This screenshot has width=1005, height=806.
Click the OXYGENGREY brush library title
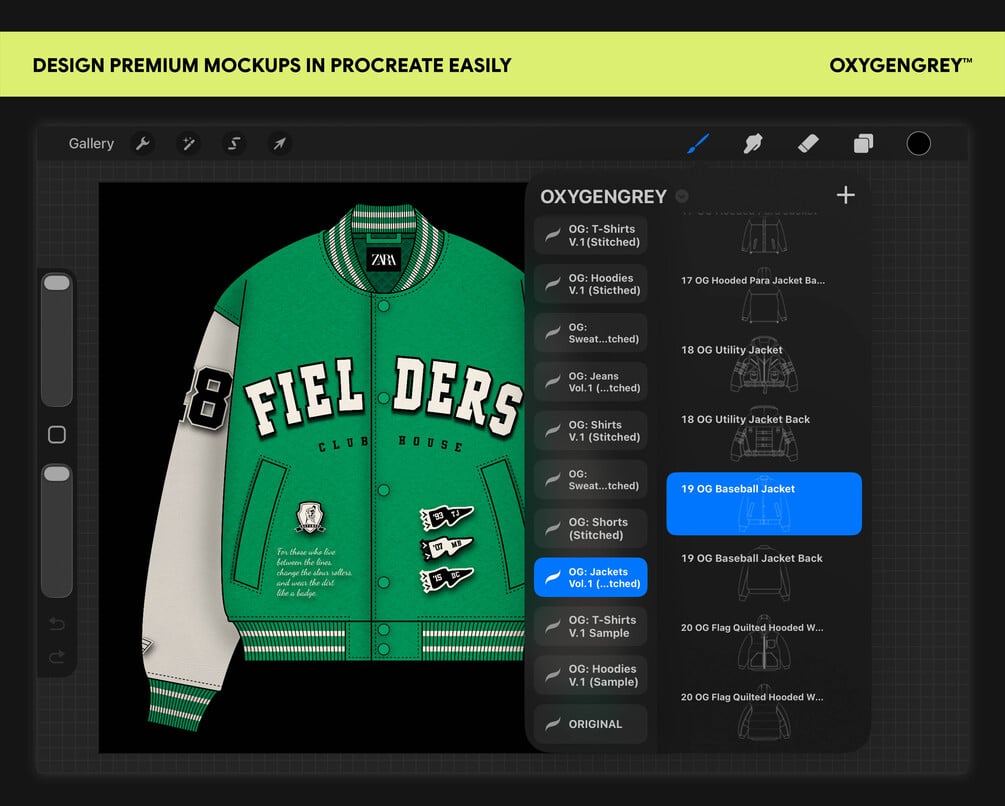pos(603,197)
